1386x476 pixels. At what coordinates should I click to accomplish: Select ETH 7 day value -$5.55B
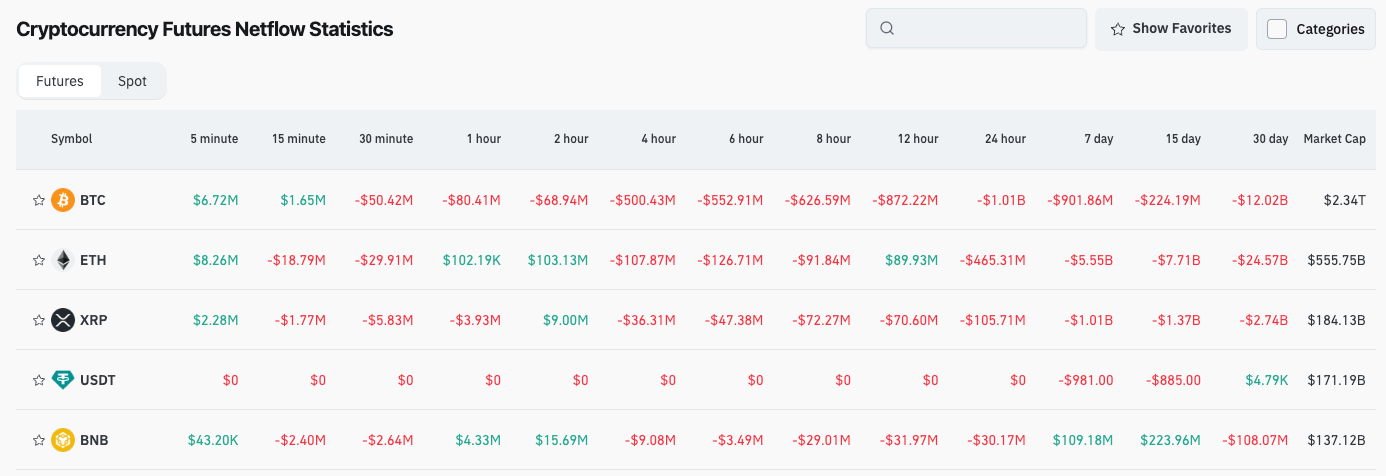[1089, 260]
